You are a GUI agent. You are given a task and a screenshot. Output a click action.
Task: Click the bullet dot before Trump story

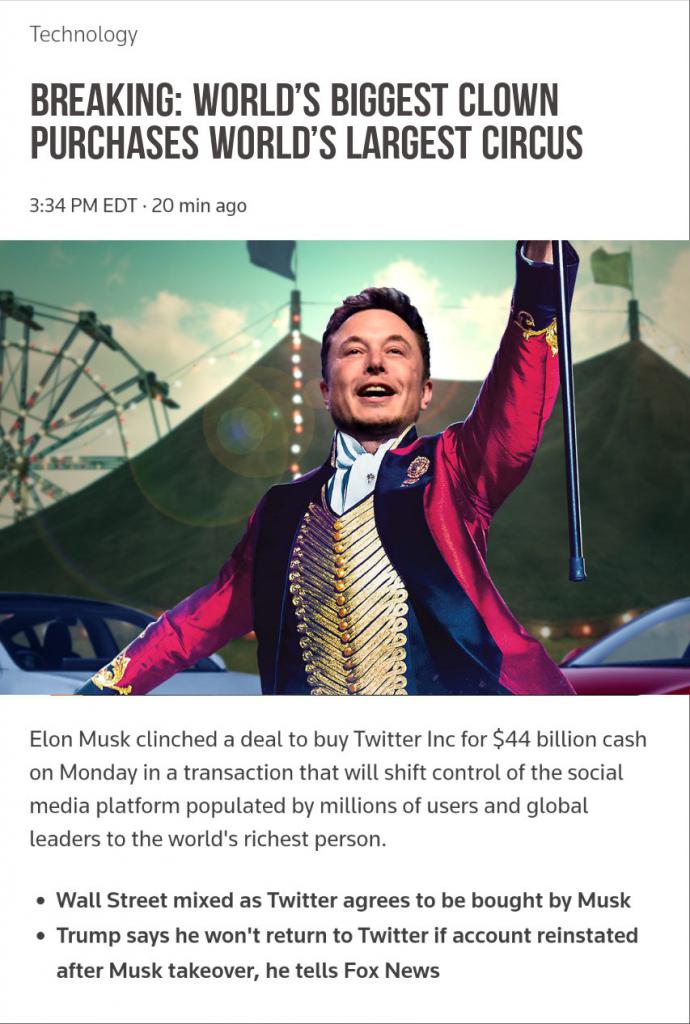tap(39, 938)
